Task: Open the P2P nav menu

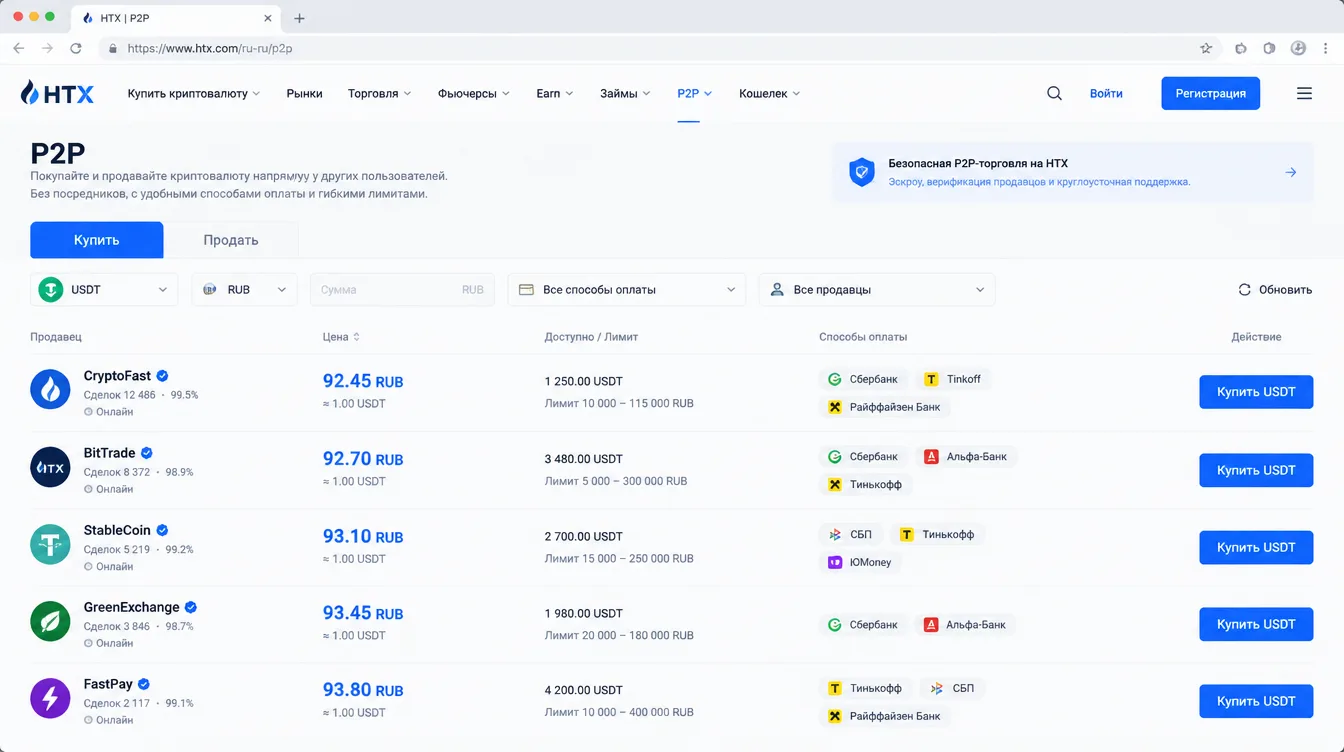Action: pos(695,93)
